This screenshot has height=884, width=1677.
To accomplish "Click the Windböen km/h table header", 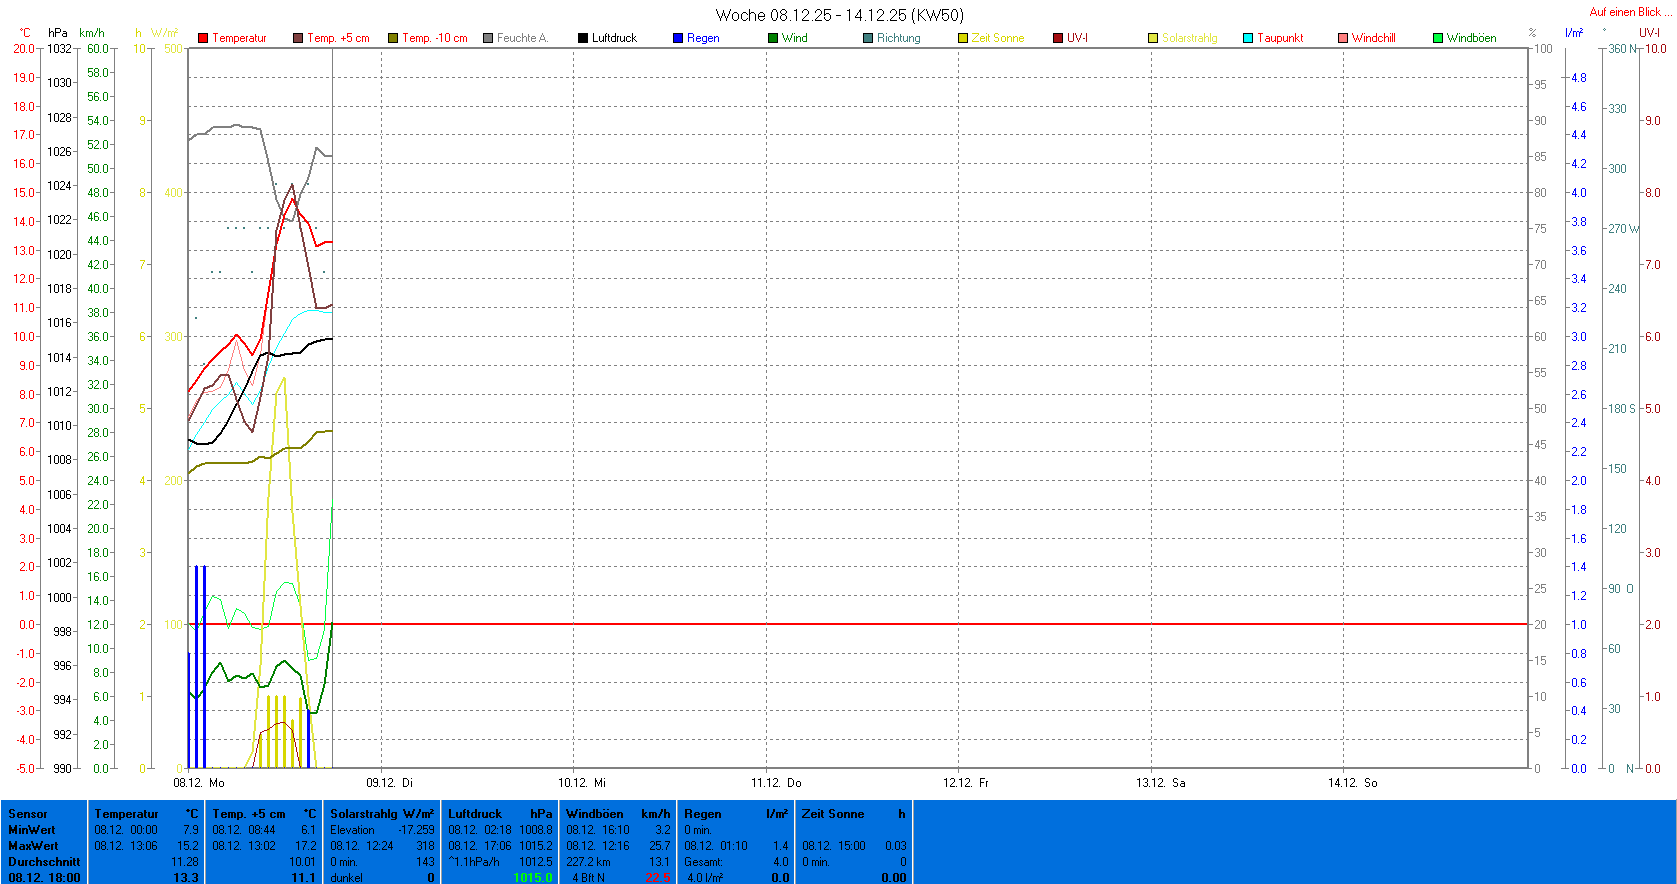I will pos(617,814).
